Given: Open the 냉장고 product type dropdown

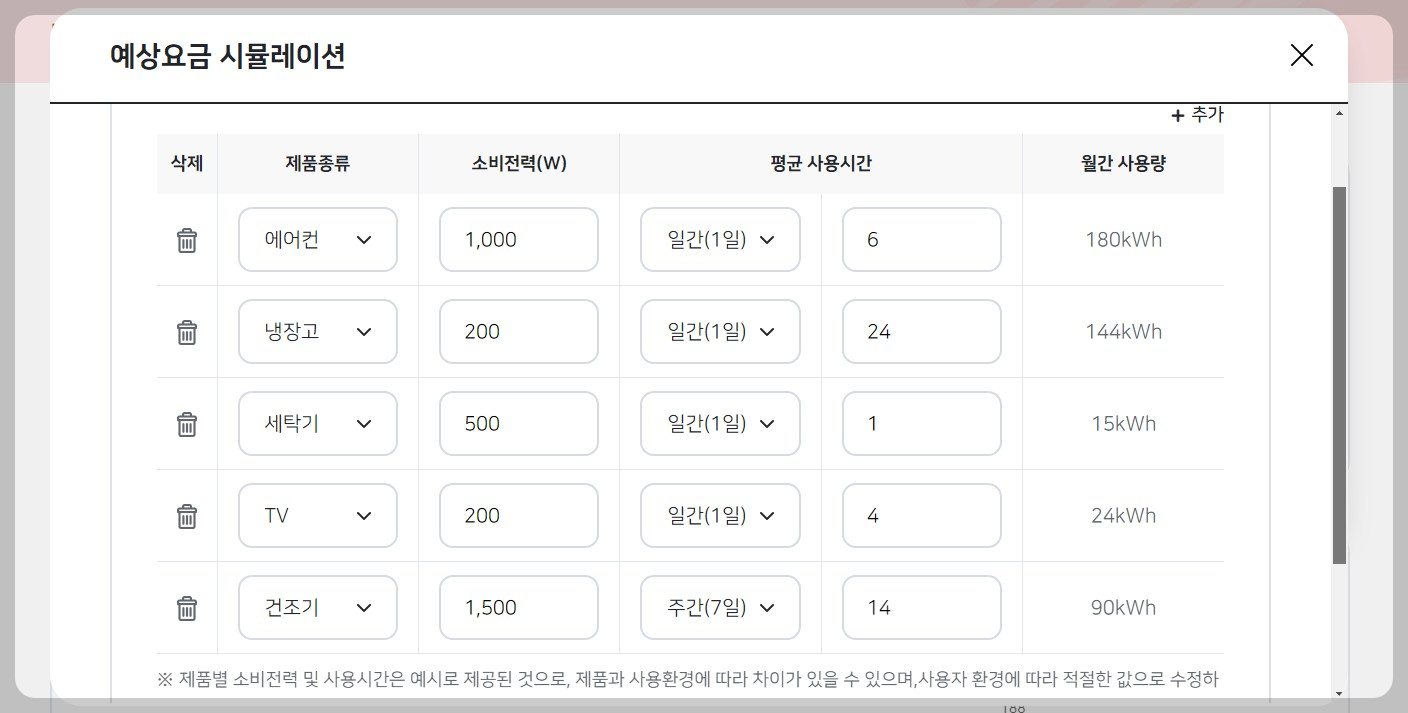Looking at the screenshot, I should click(317, 331).
